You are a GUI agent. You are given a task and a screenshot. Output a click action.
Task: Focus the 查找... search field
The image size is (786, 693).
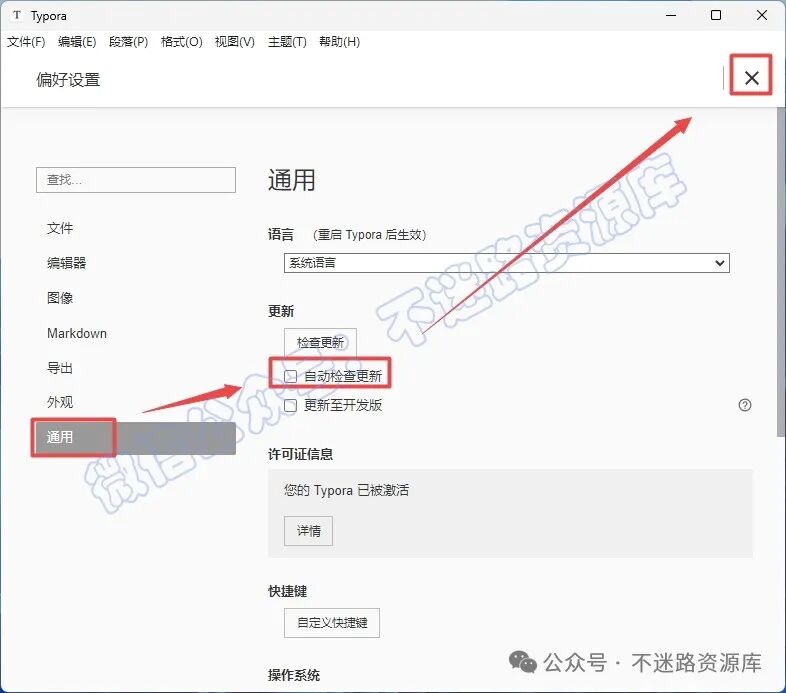pyautogui.click(x=136, y=180)
